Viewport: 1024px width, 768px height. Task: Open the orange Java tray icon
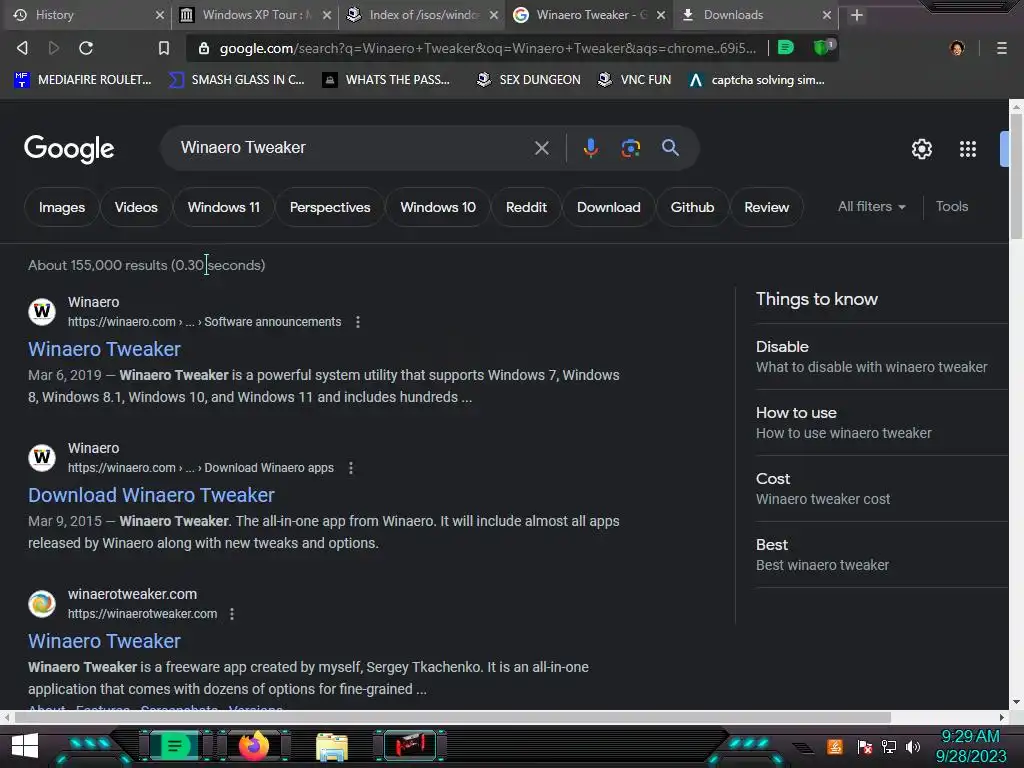tap(835, 746)
